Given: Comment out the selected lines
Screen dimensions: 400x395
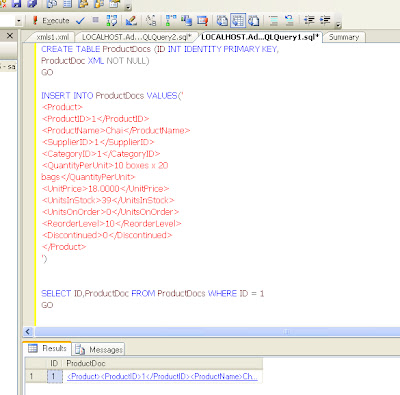Looking at the screenshot, I should click(x=274, y=21).
